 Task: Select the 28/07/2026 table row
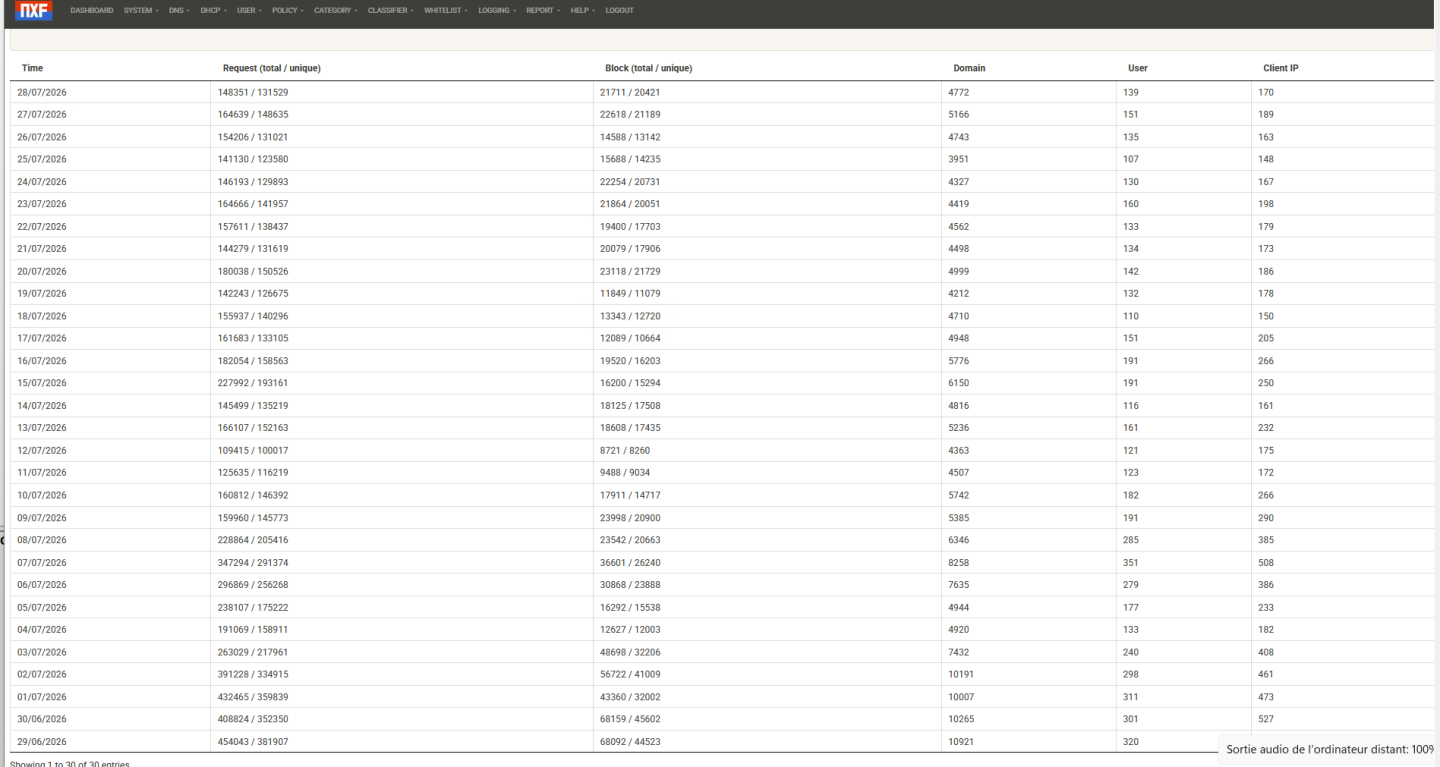[722, 92]
